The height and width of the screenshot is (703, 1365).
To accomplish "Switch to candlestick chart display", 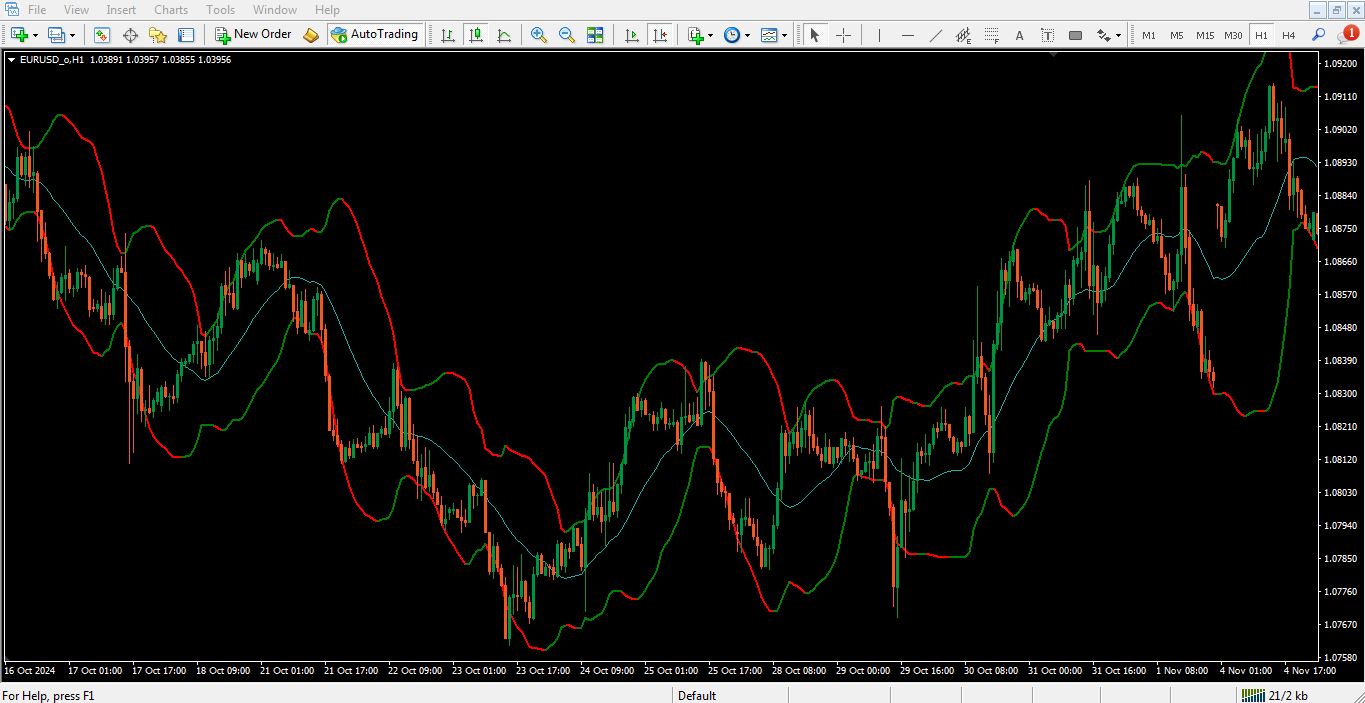I will 476,35.
